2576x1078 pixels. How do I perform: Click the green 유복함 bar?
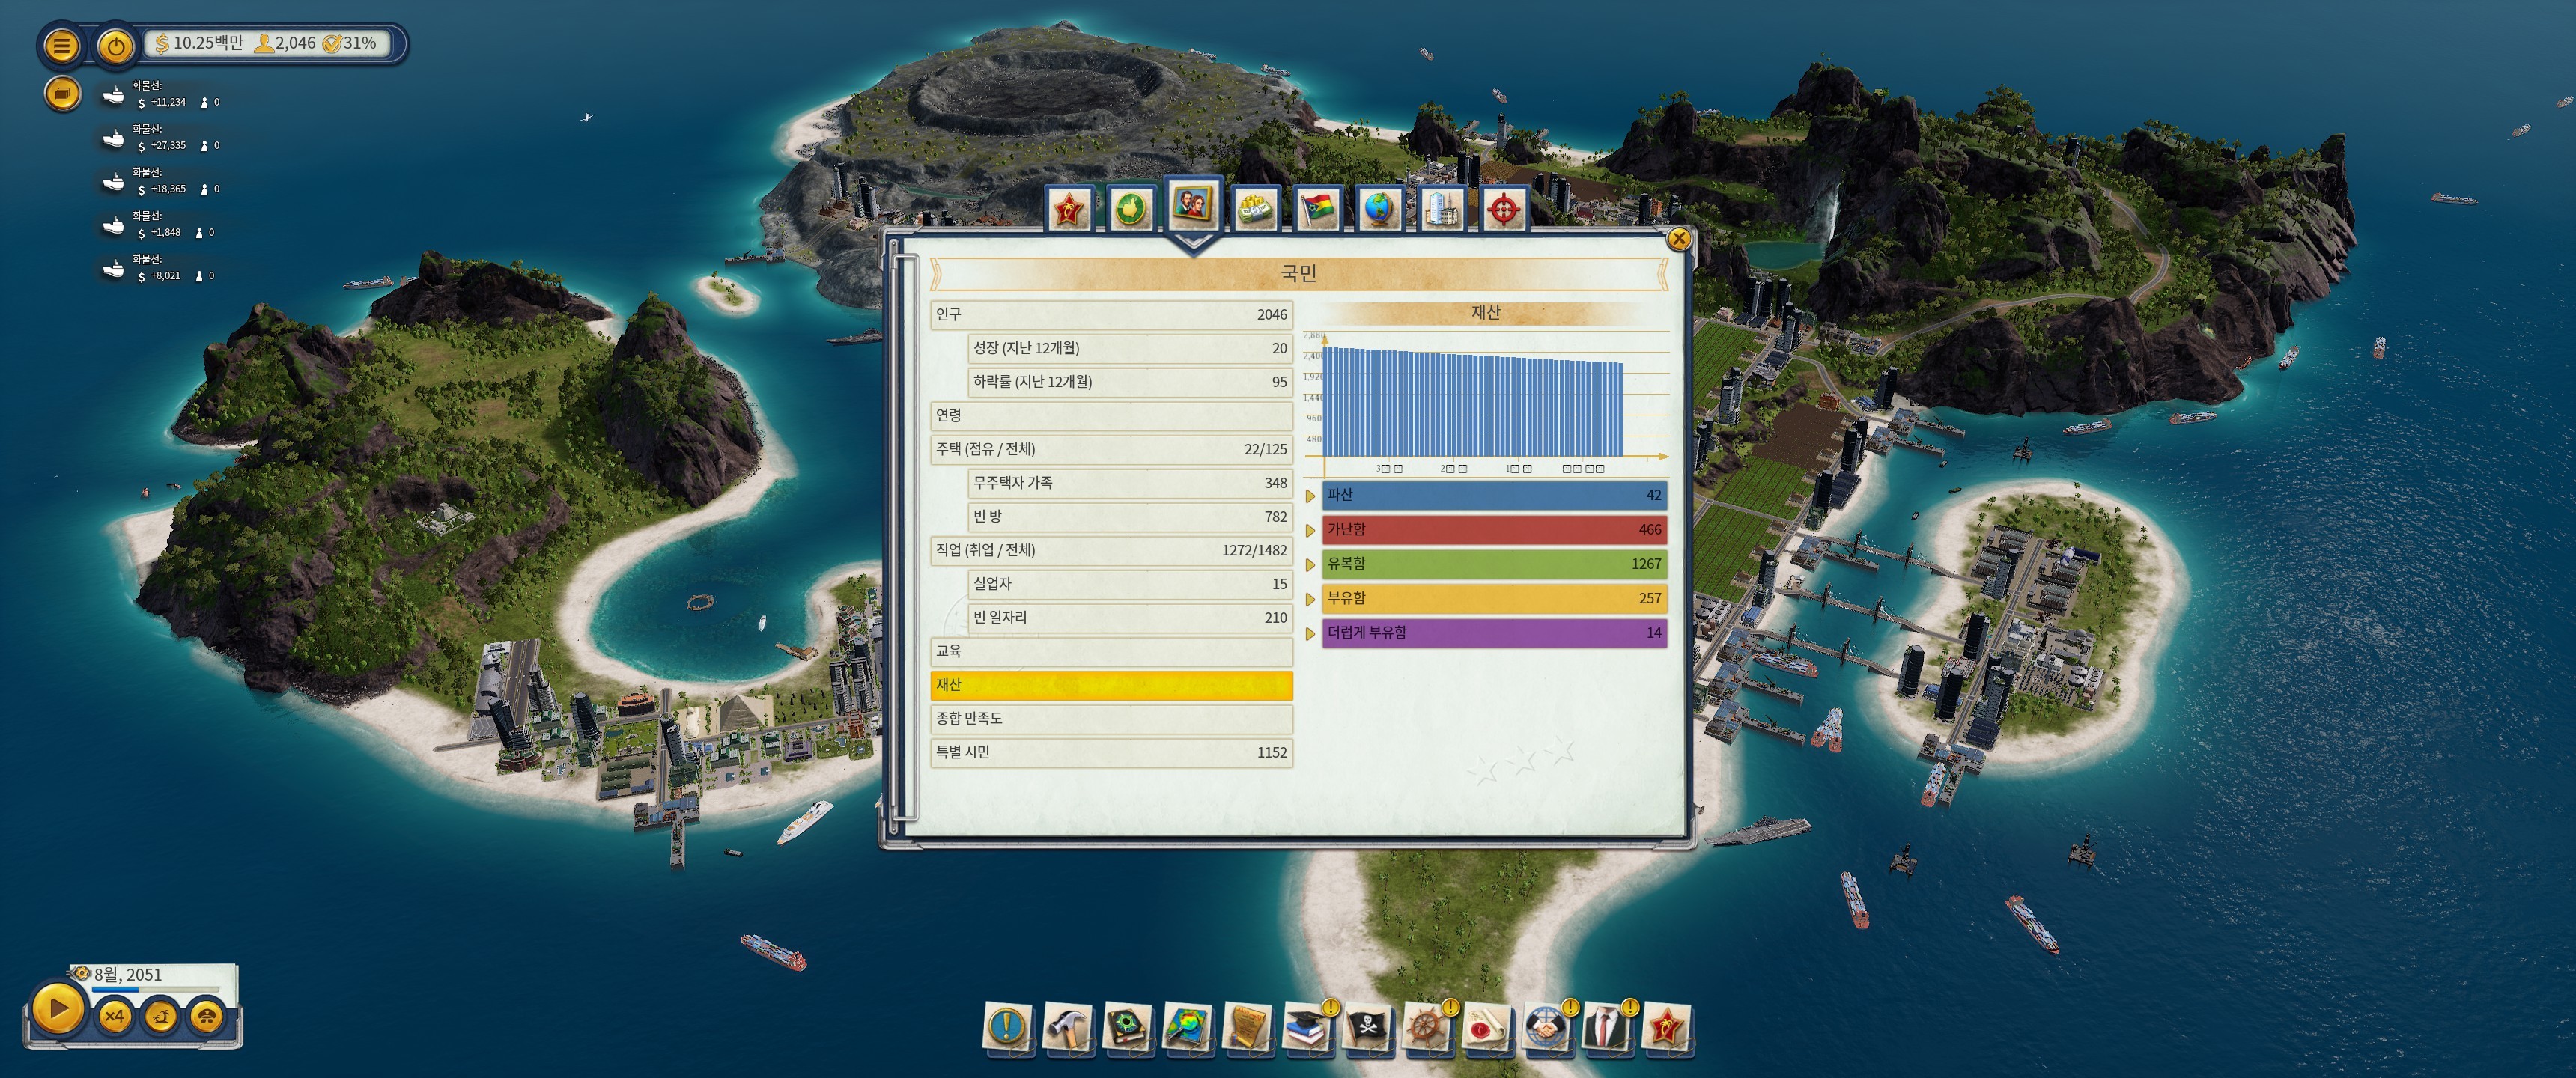[1493, 564]
